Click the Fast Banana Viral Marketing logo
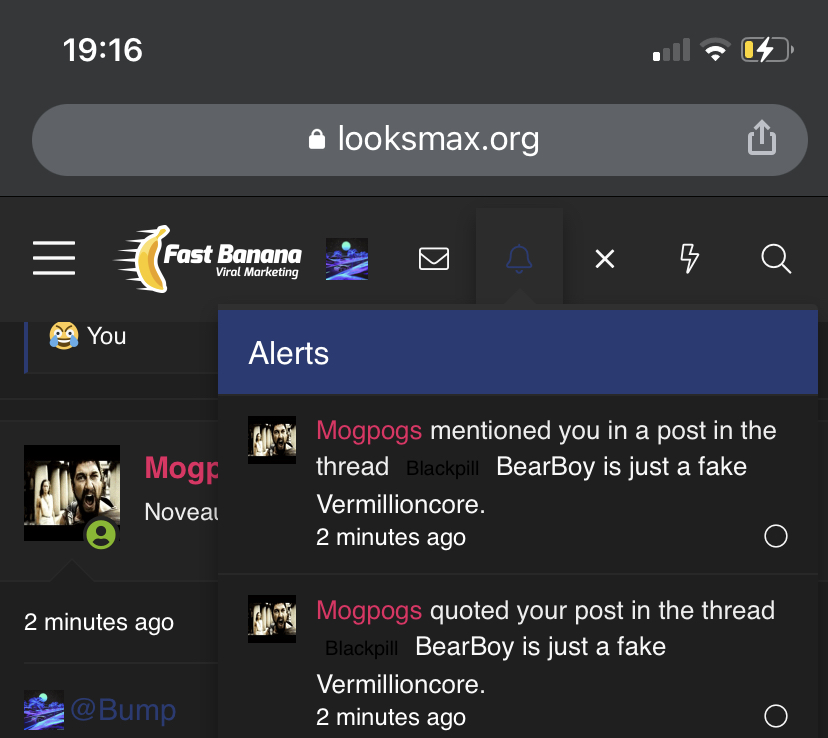This screenshot has width=828, height=738. 208,259
